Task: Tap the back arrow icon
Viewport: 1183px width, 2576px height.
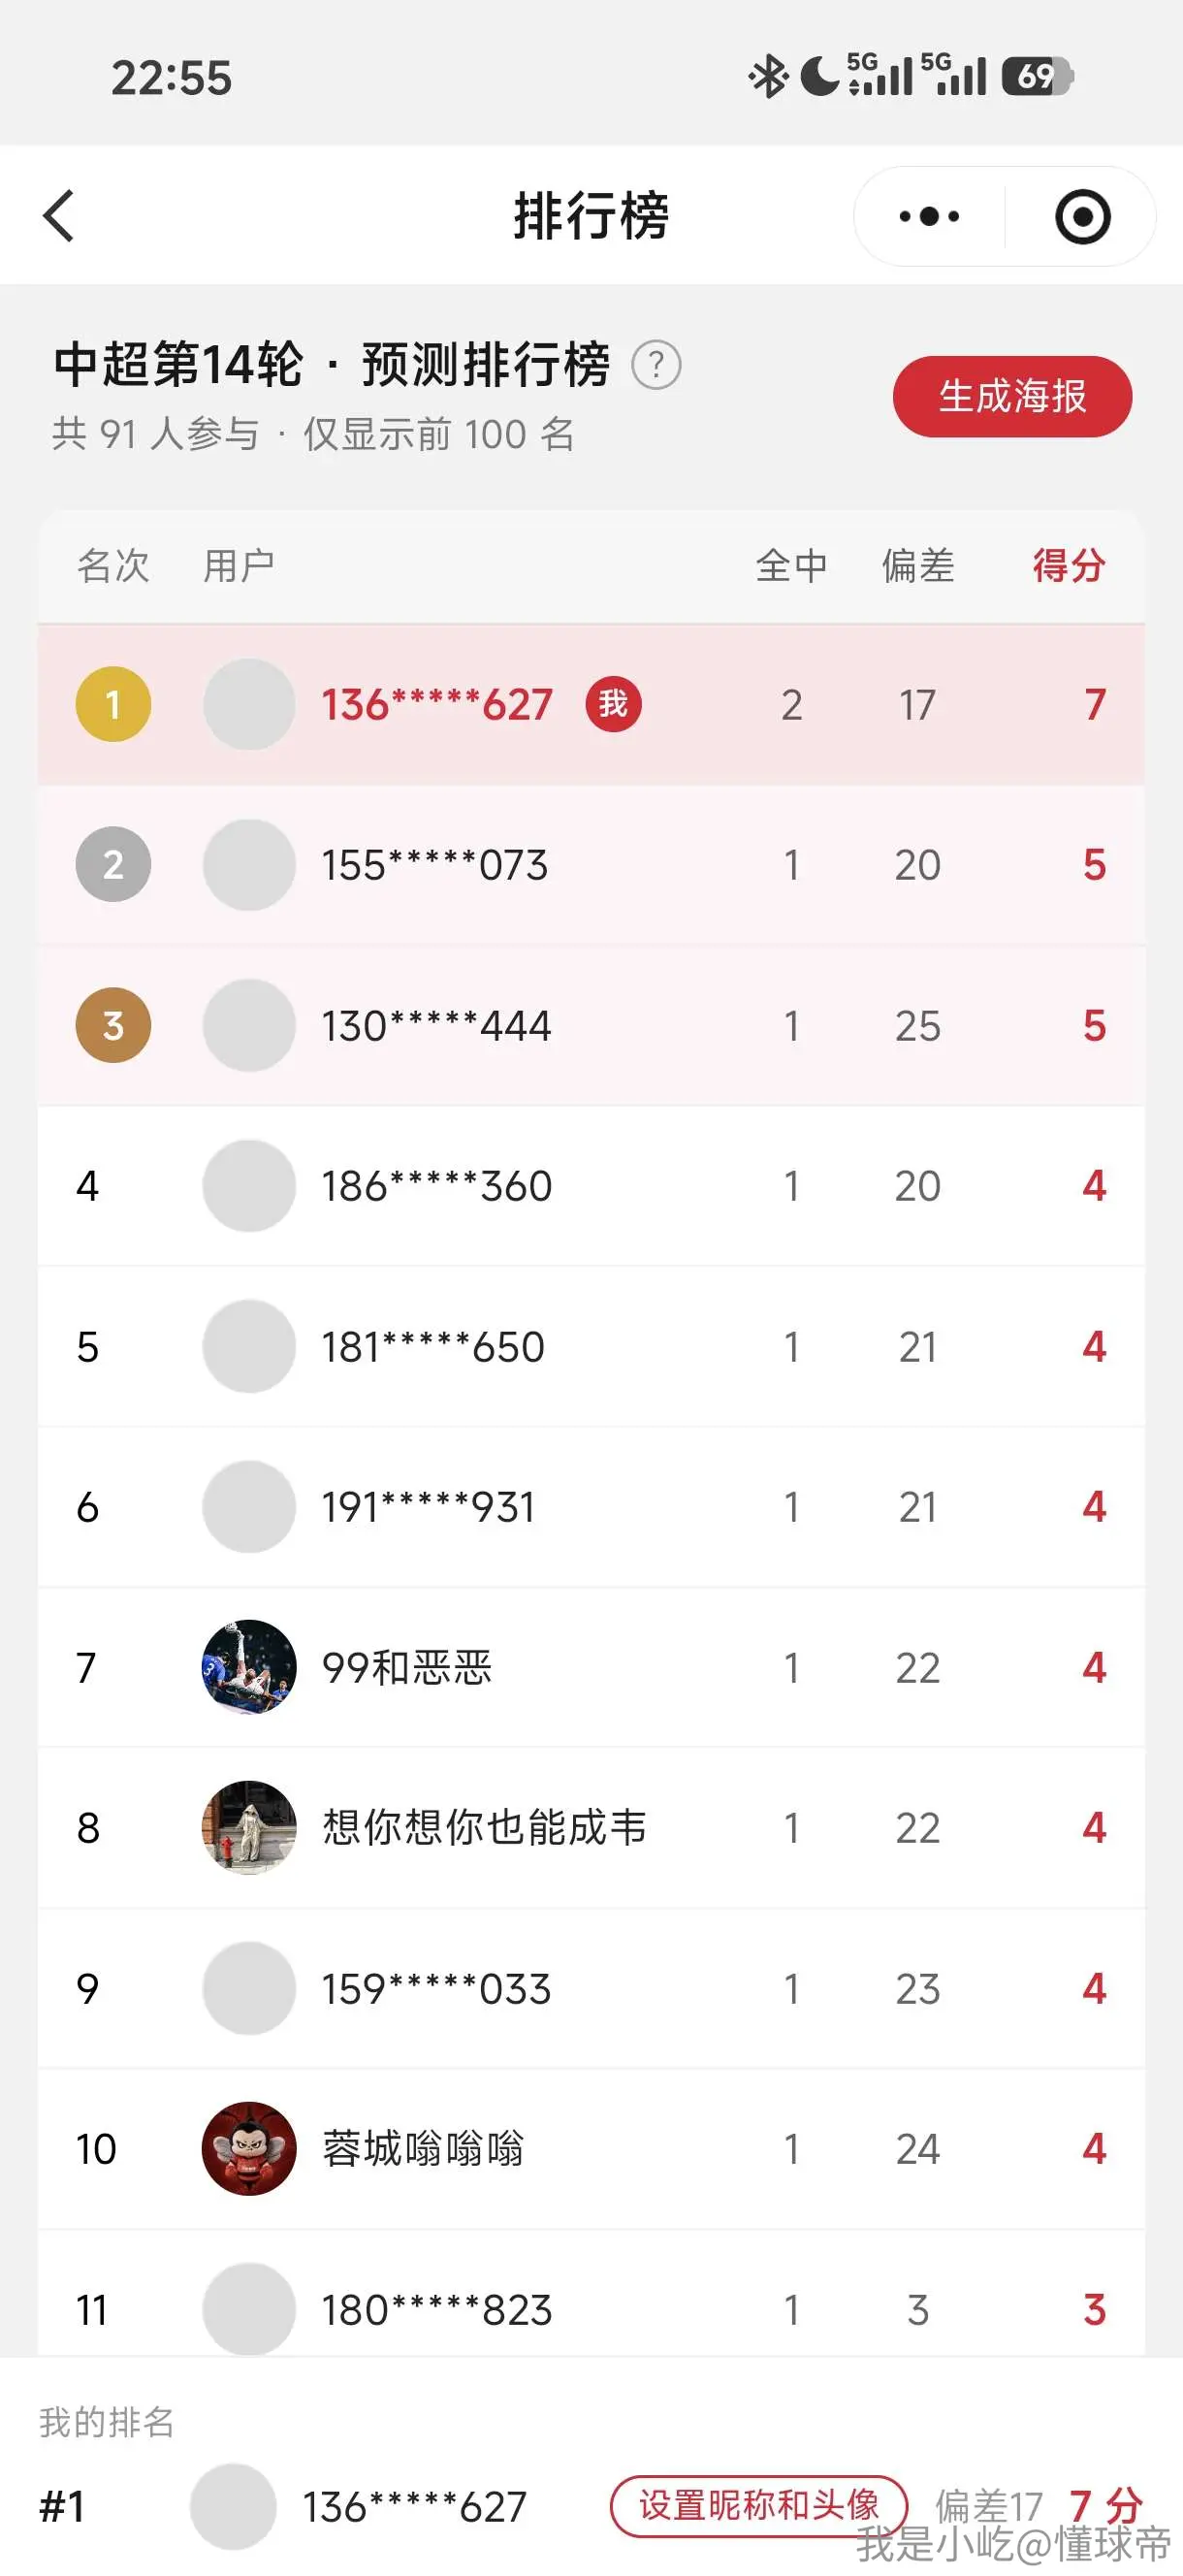Action: [59, 216]
